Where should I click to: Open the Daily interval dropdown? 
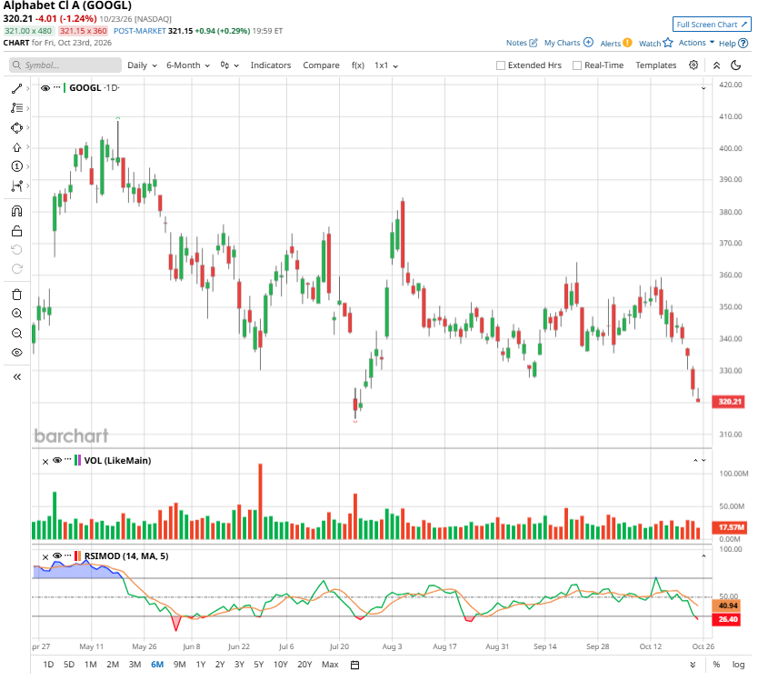[142, 65]
